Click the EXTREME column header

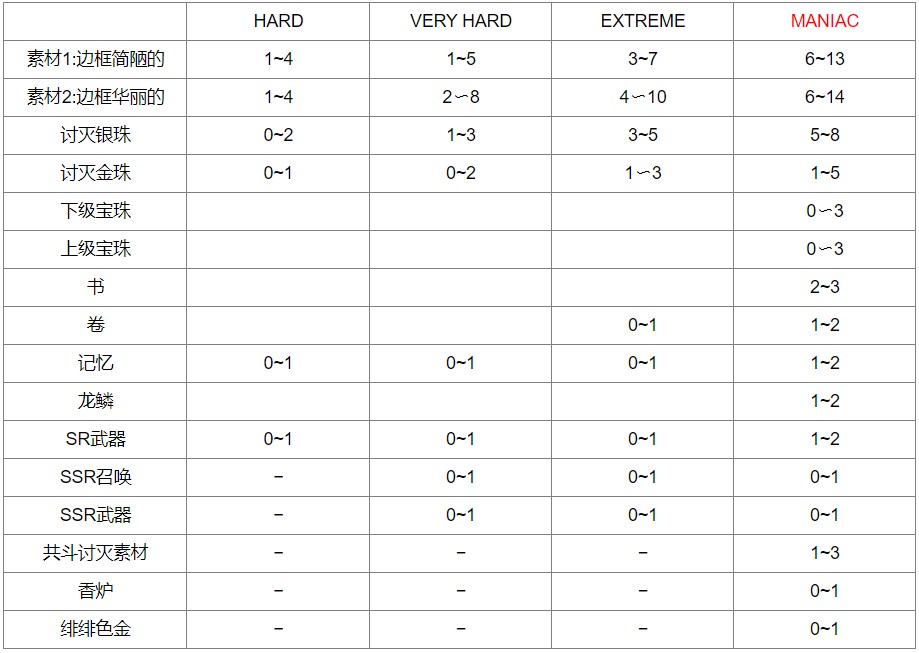pos(642,21)
